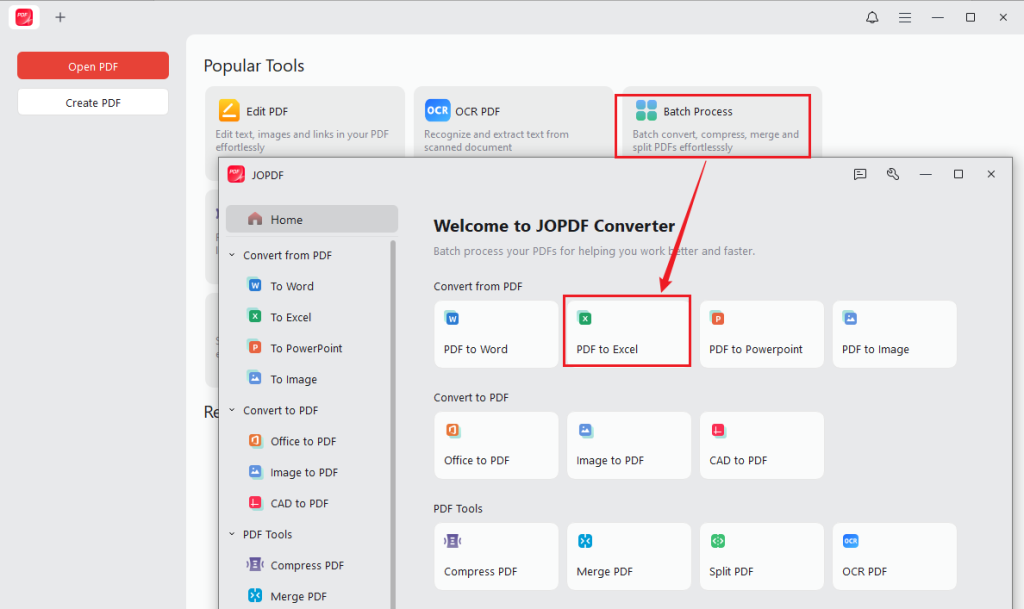Click the Open PDF button
1024x609 pixels.
coord(93,66)
